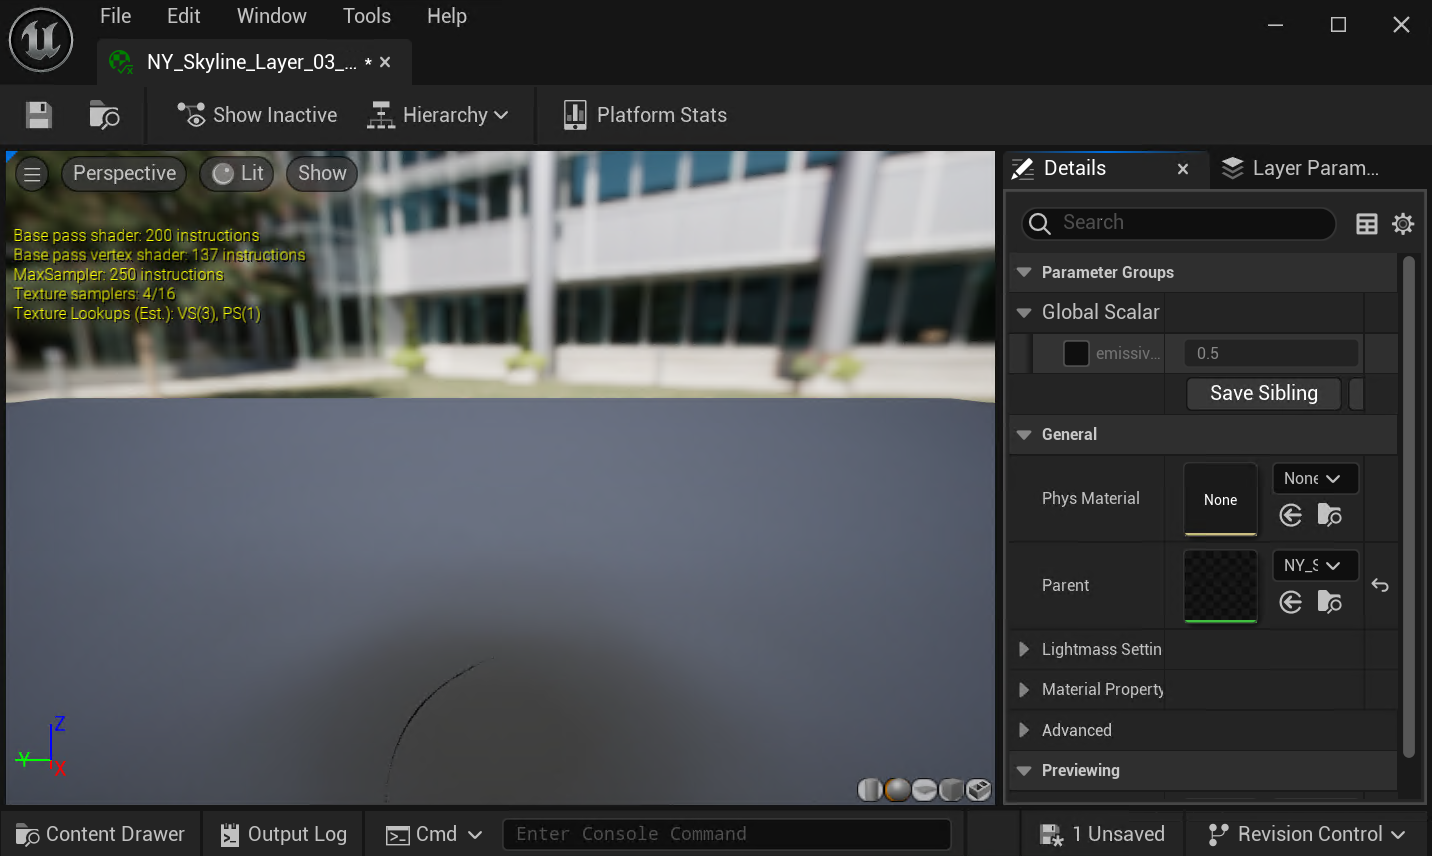Click the Browse to asset toolbar icon
The height and width of the screenshot is (856, 1432).
[x=104, y=115]
